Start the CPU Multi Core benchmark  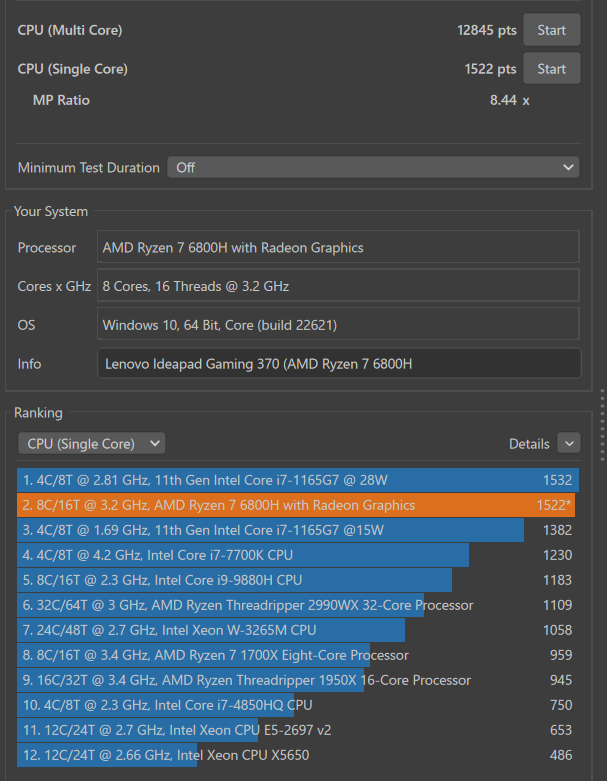(x=551, y=30)
